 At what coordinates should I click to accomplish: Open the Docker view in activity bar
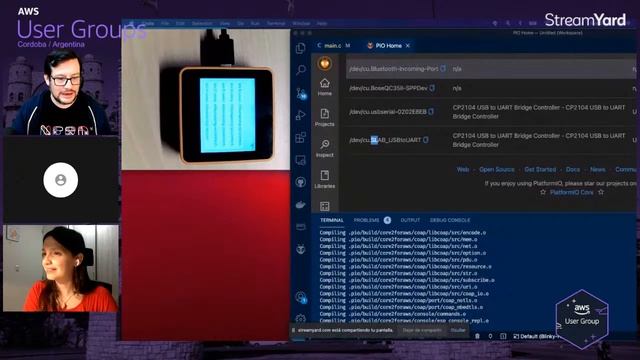(301, 204)
